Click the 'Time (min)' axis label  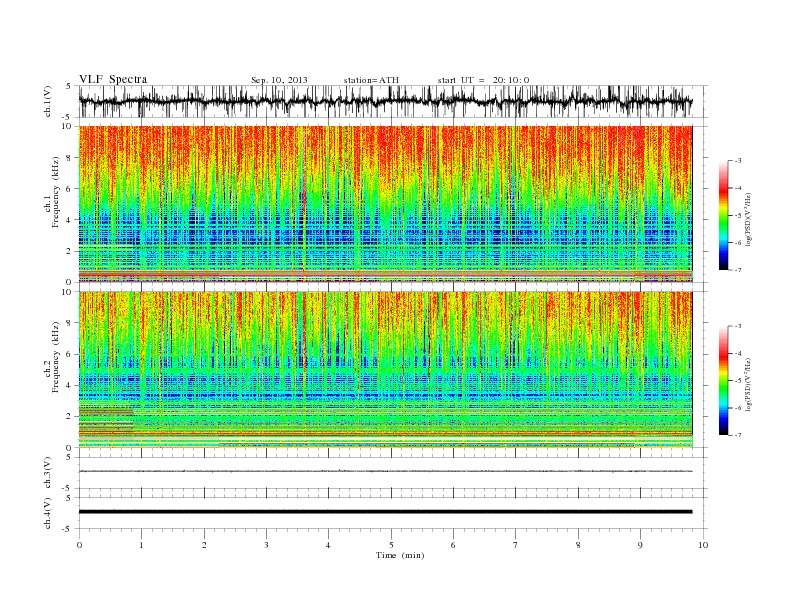pos(400,555)
